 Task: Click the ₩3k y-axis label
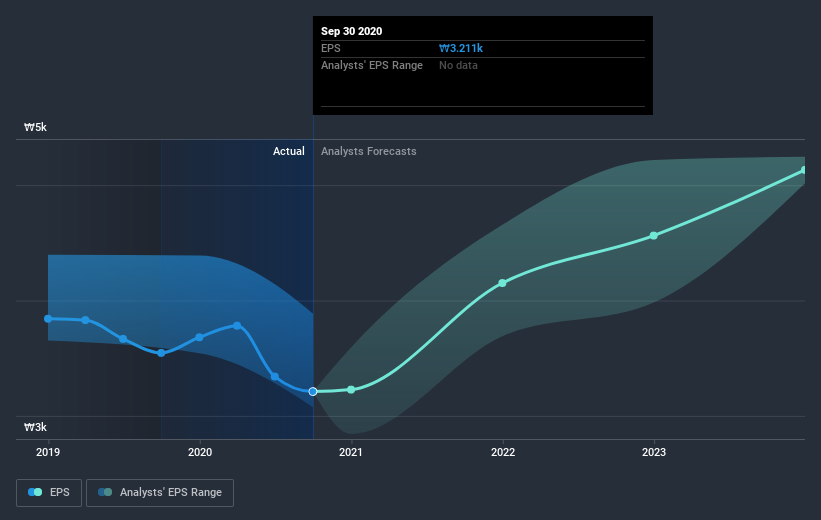point(36,427)
